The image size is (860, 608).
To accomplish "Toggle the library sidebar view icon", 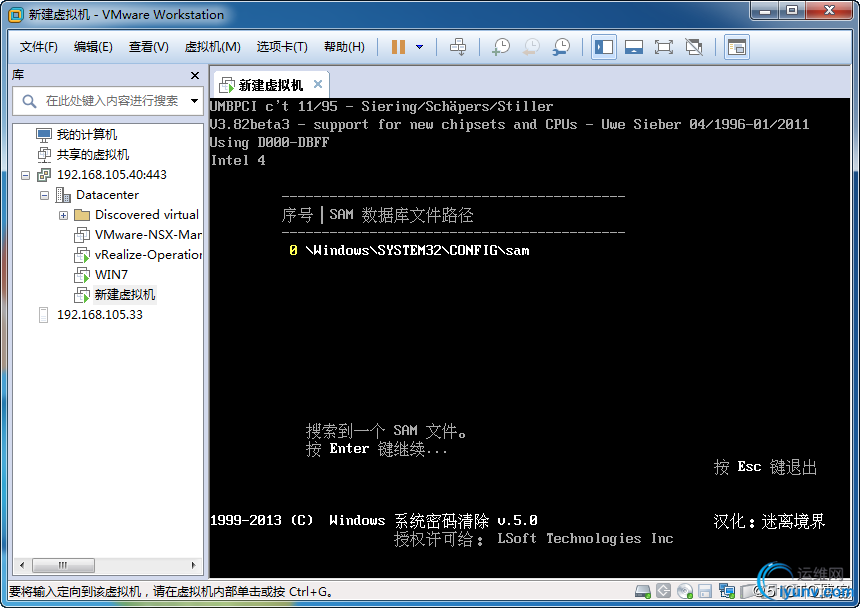I will (x=604, y=47).
